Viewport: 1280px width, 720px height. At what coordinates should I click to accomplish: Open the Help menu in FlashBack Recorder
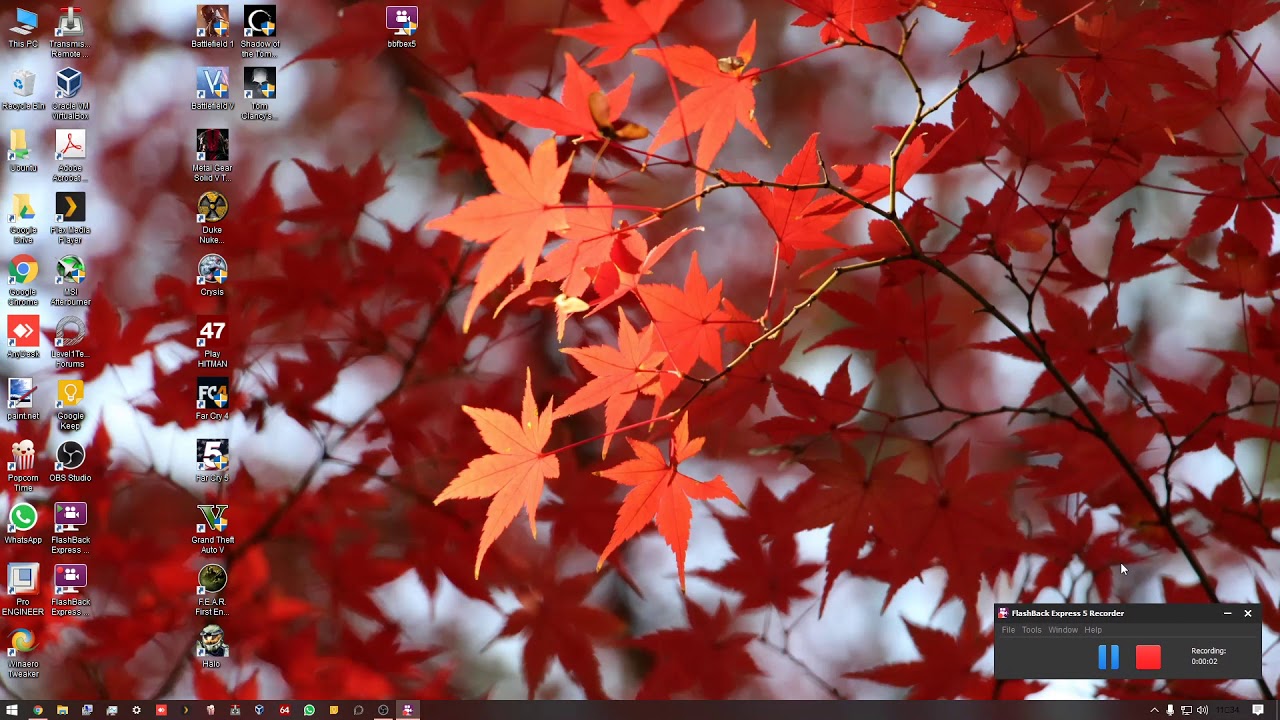1093,630
